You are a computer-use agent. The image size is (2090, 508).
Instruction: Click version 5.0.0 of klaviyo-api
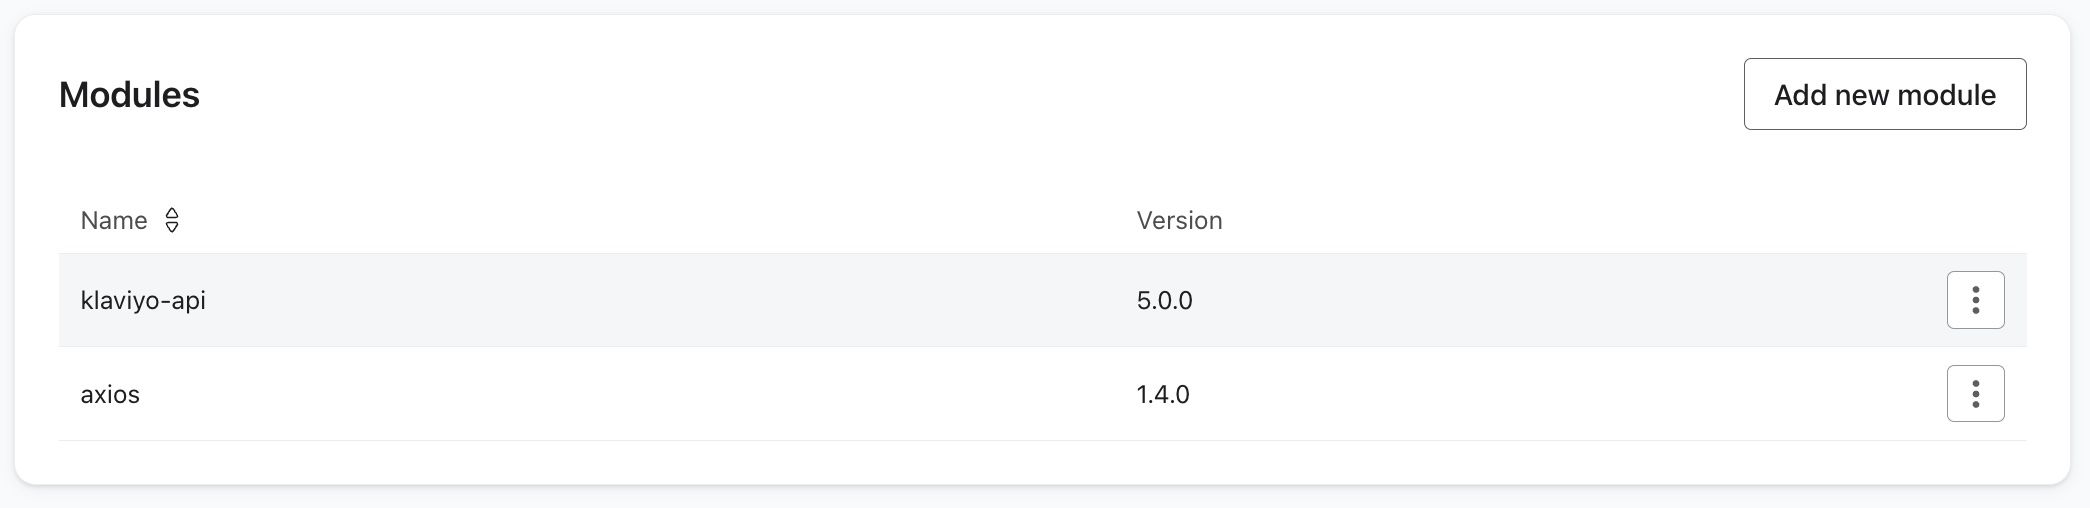coord(1164,300)
